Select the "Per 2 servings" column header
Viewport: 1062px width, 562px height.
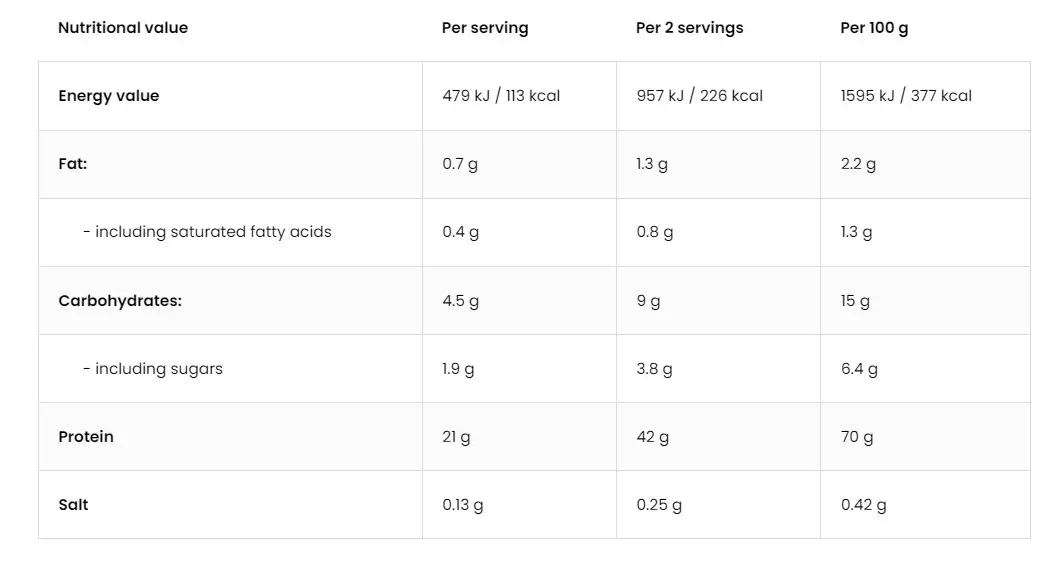click(690, 28)
